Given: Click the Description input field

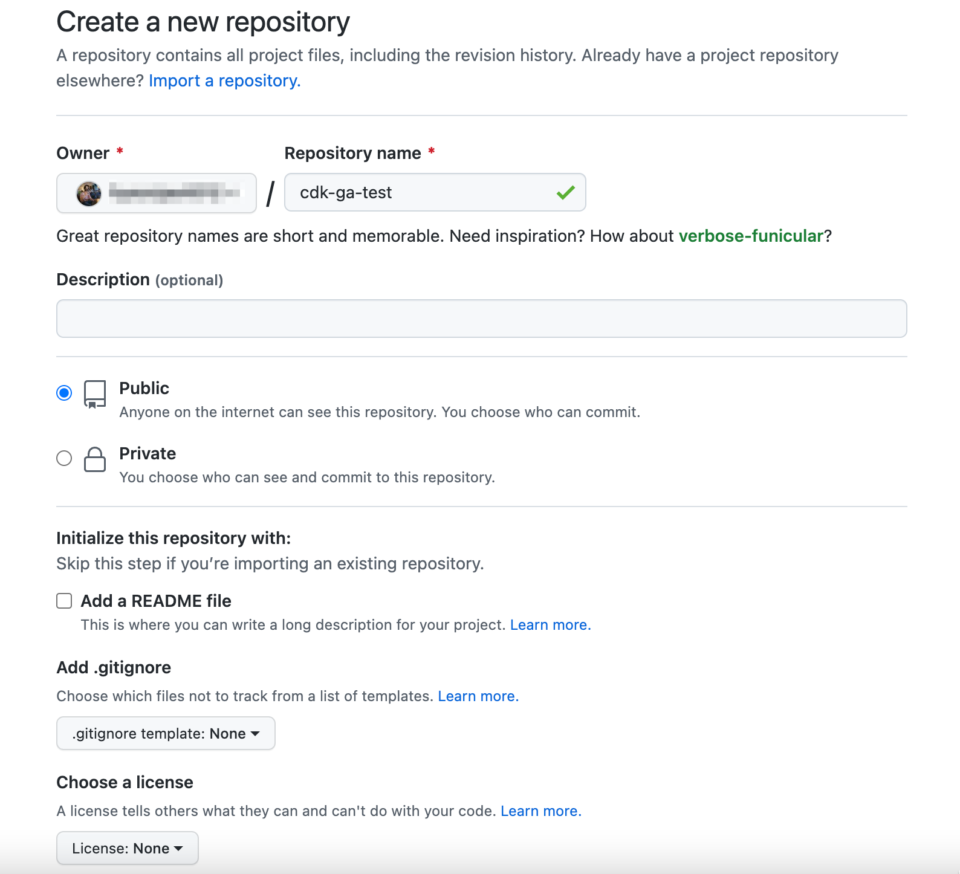Looking at the screenshot, I should pos(481,318).
